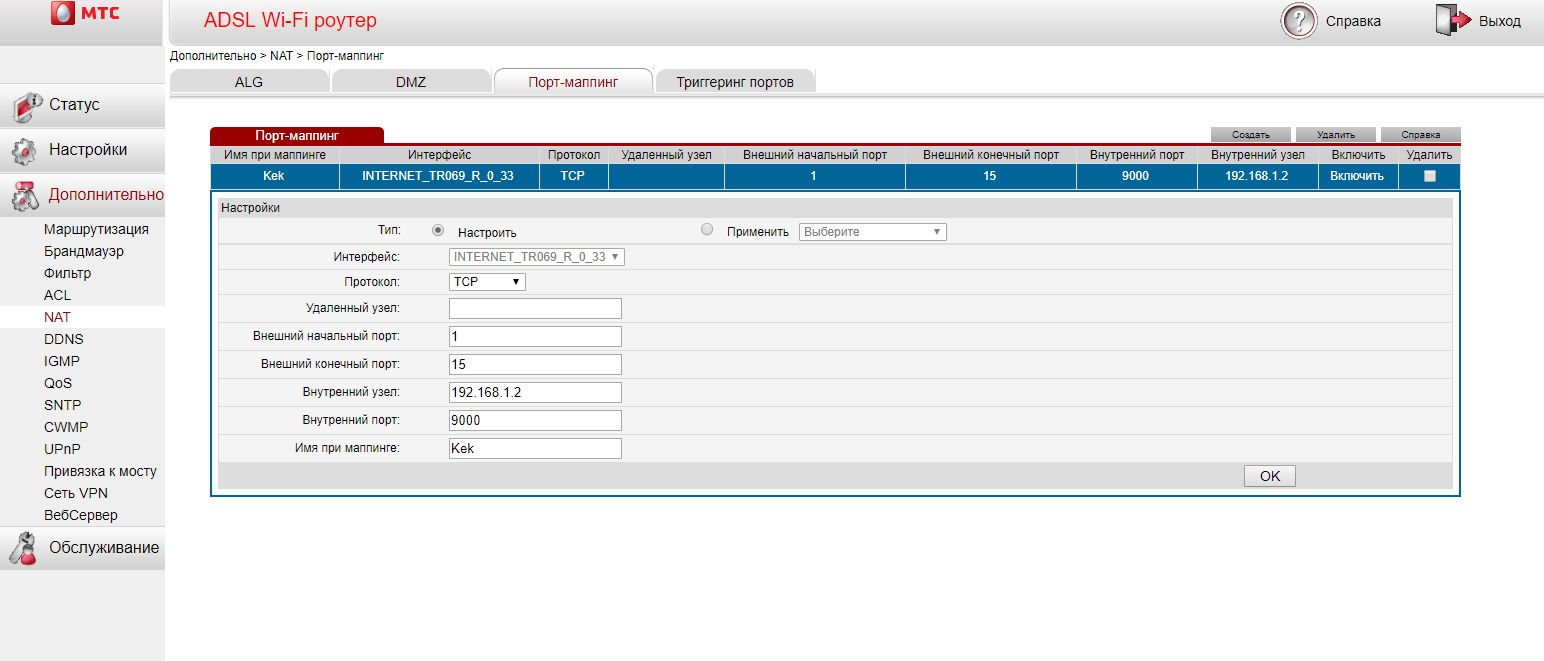Click the Имя при маппинге input field
1544x661 pixels.
[x=535, y=448]
